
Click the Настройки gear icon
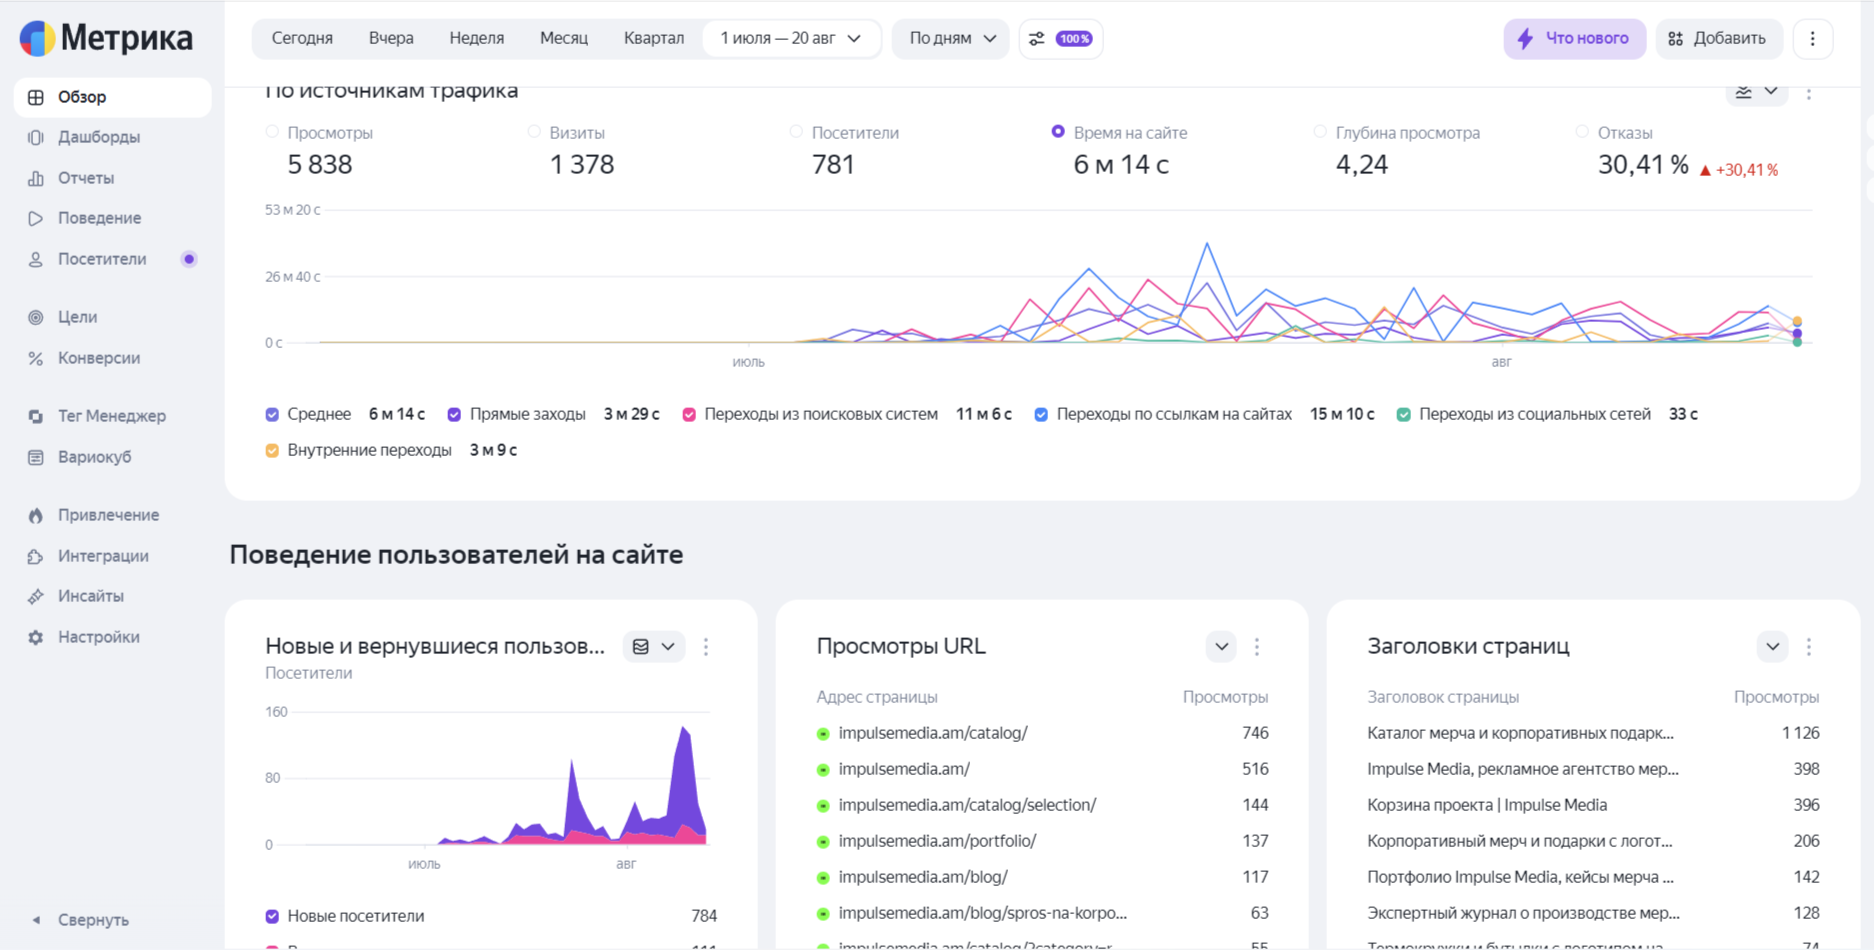coord(36,637)
